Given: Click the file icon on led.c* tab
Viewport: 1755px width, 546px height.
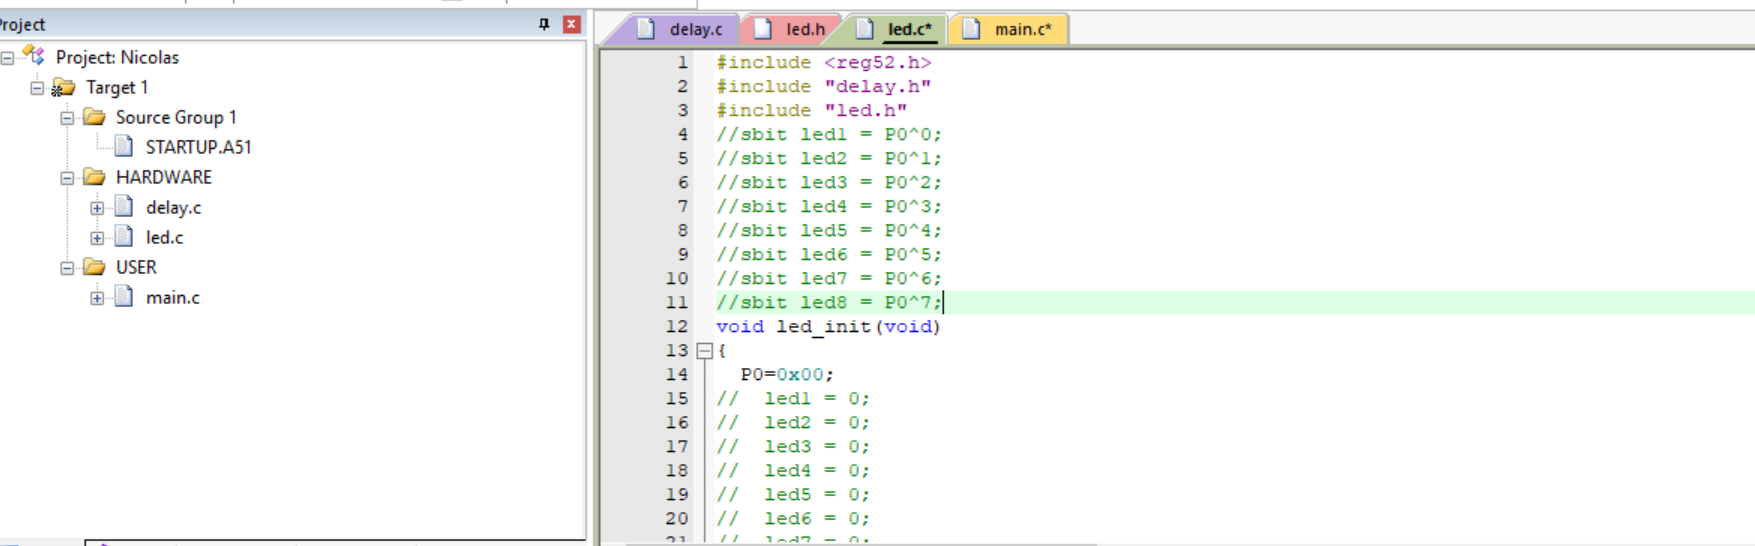Looking at the screenshot, I should [x=865, y=29].
